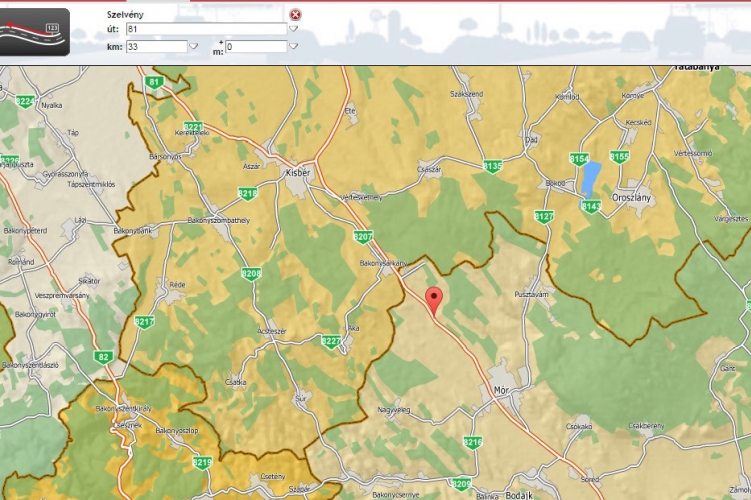Screen dimensions: 751x500
Task: Click the 8207 road shield icon
Action: (363, 237)
